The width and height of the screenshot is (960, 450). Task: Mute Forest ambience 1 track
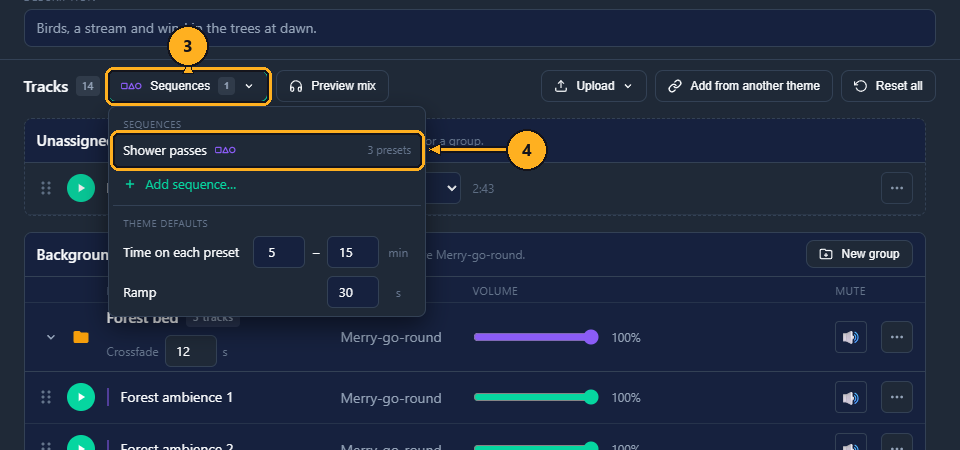pos(850,397)
